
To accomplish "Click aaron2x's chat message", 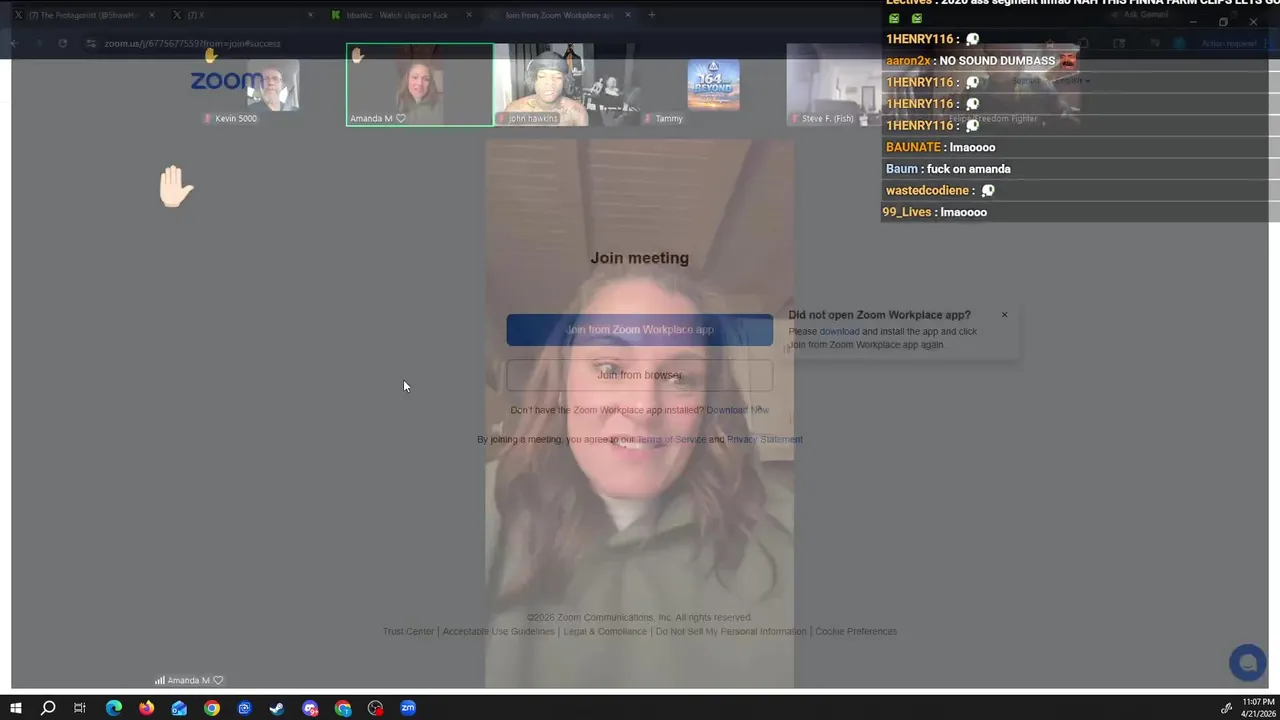I will click(x=980, y=61).
